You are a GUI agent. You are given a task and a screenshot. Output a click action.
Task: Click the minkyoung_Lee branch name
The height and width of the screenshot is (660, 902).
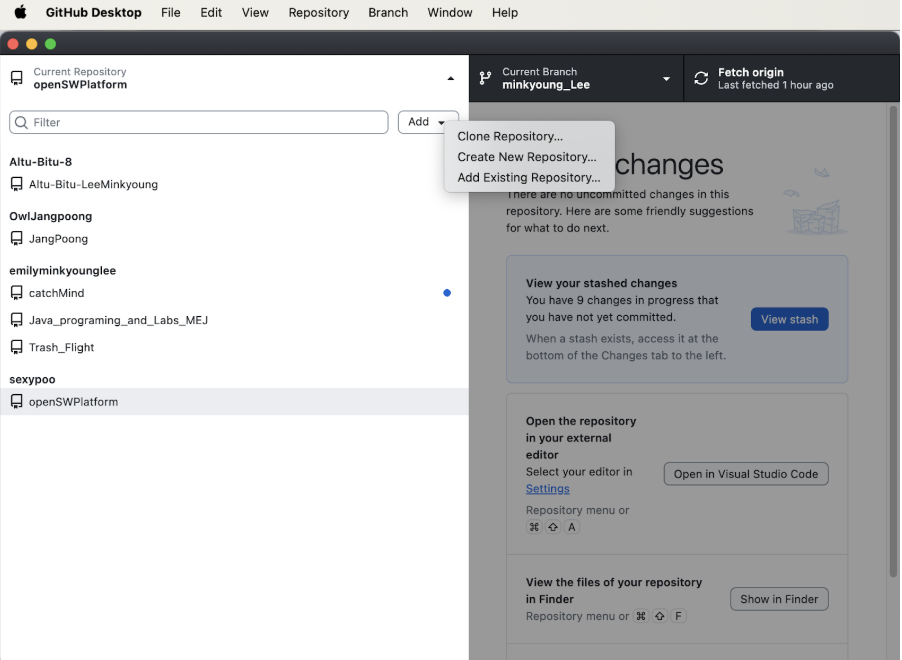tap(546, 85)
